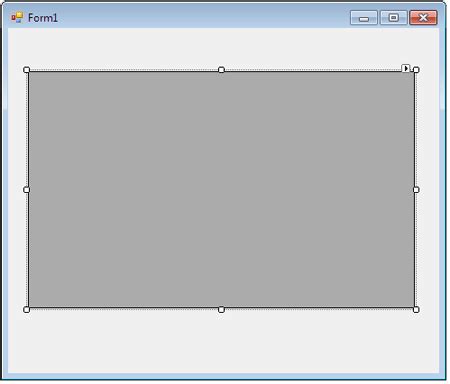Select the gray DataGridView control surface
Image resolution: width=450 pixels, height=384 pixels.
(x=221, y=189)
